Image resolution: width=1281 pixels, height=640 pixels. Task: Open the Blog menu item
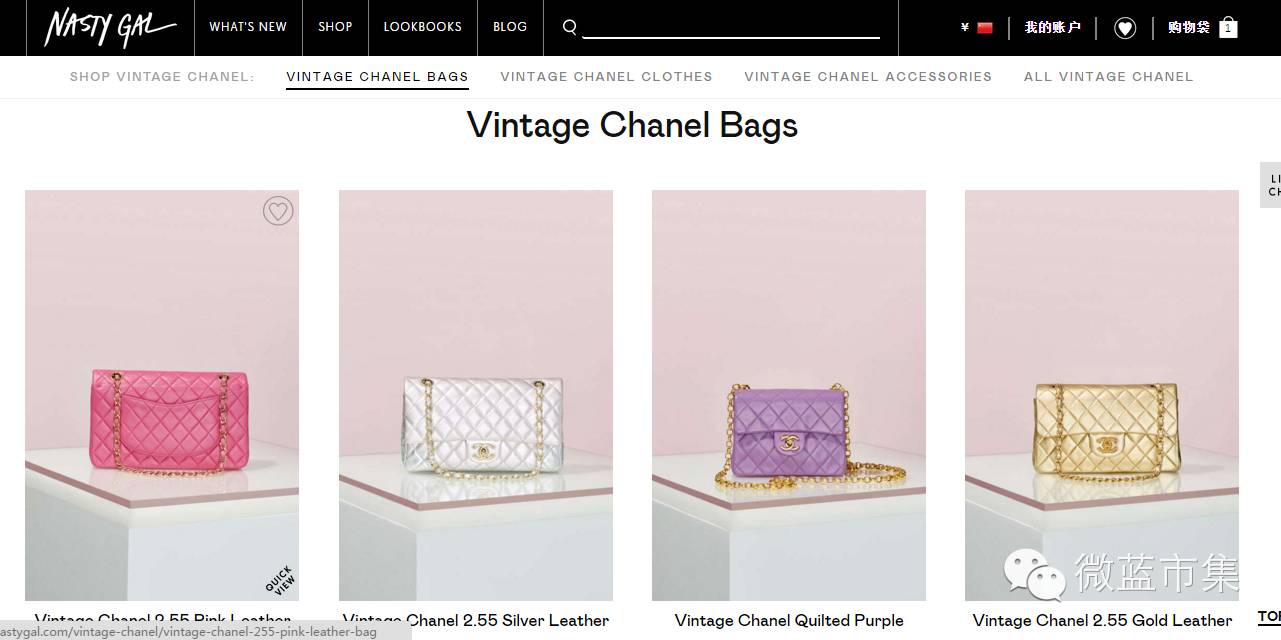[x=510, y=27]
